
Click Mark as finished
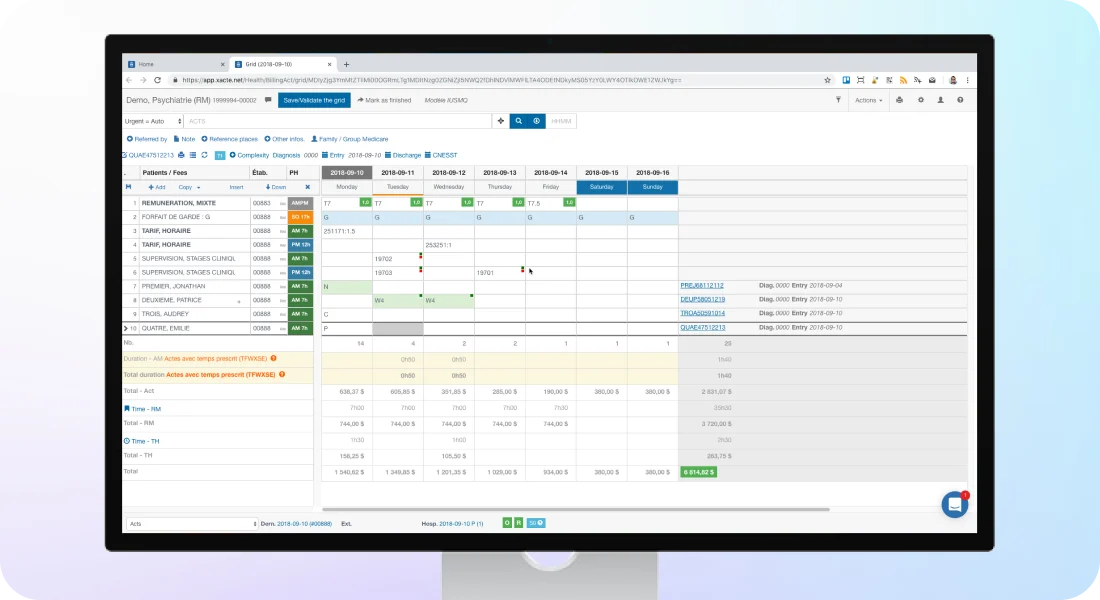coord(384,100)
